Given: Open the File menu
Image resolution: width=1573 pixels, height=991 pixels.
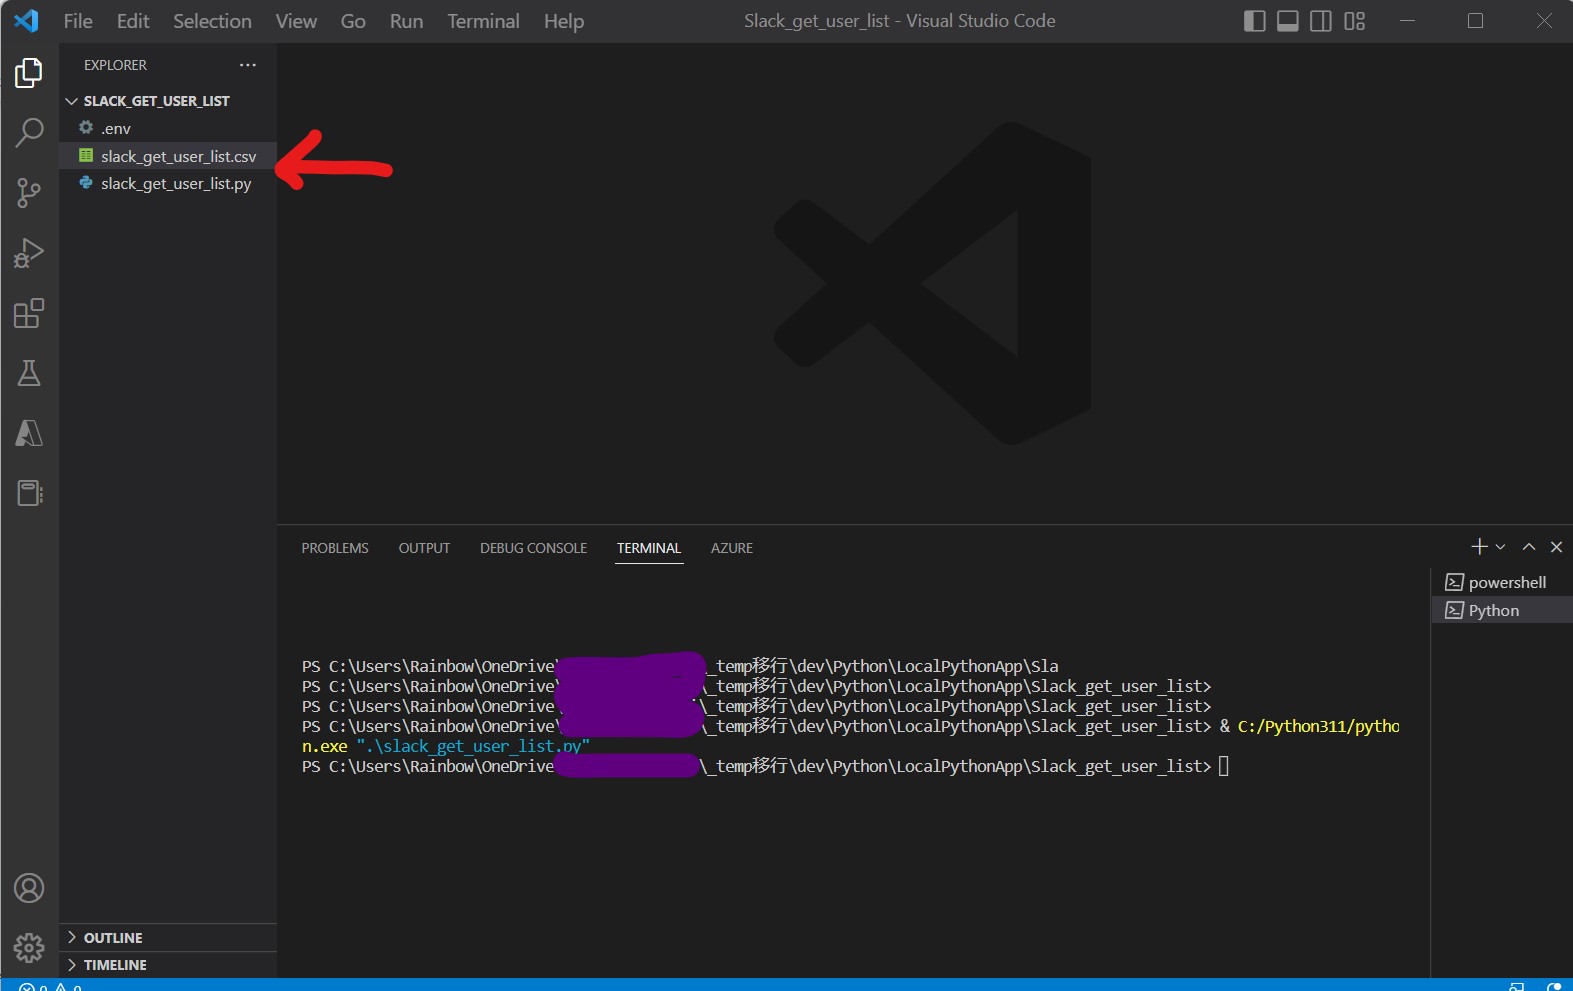Looking at the screenshot, I should tap(78, 21).
